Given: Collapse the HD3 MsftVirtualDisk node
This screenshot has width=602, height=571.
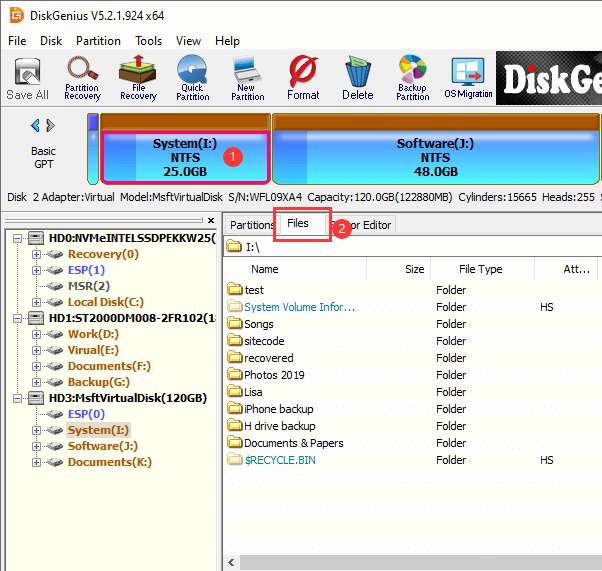Looking at the screenshot, I should 17,398.
